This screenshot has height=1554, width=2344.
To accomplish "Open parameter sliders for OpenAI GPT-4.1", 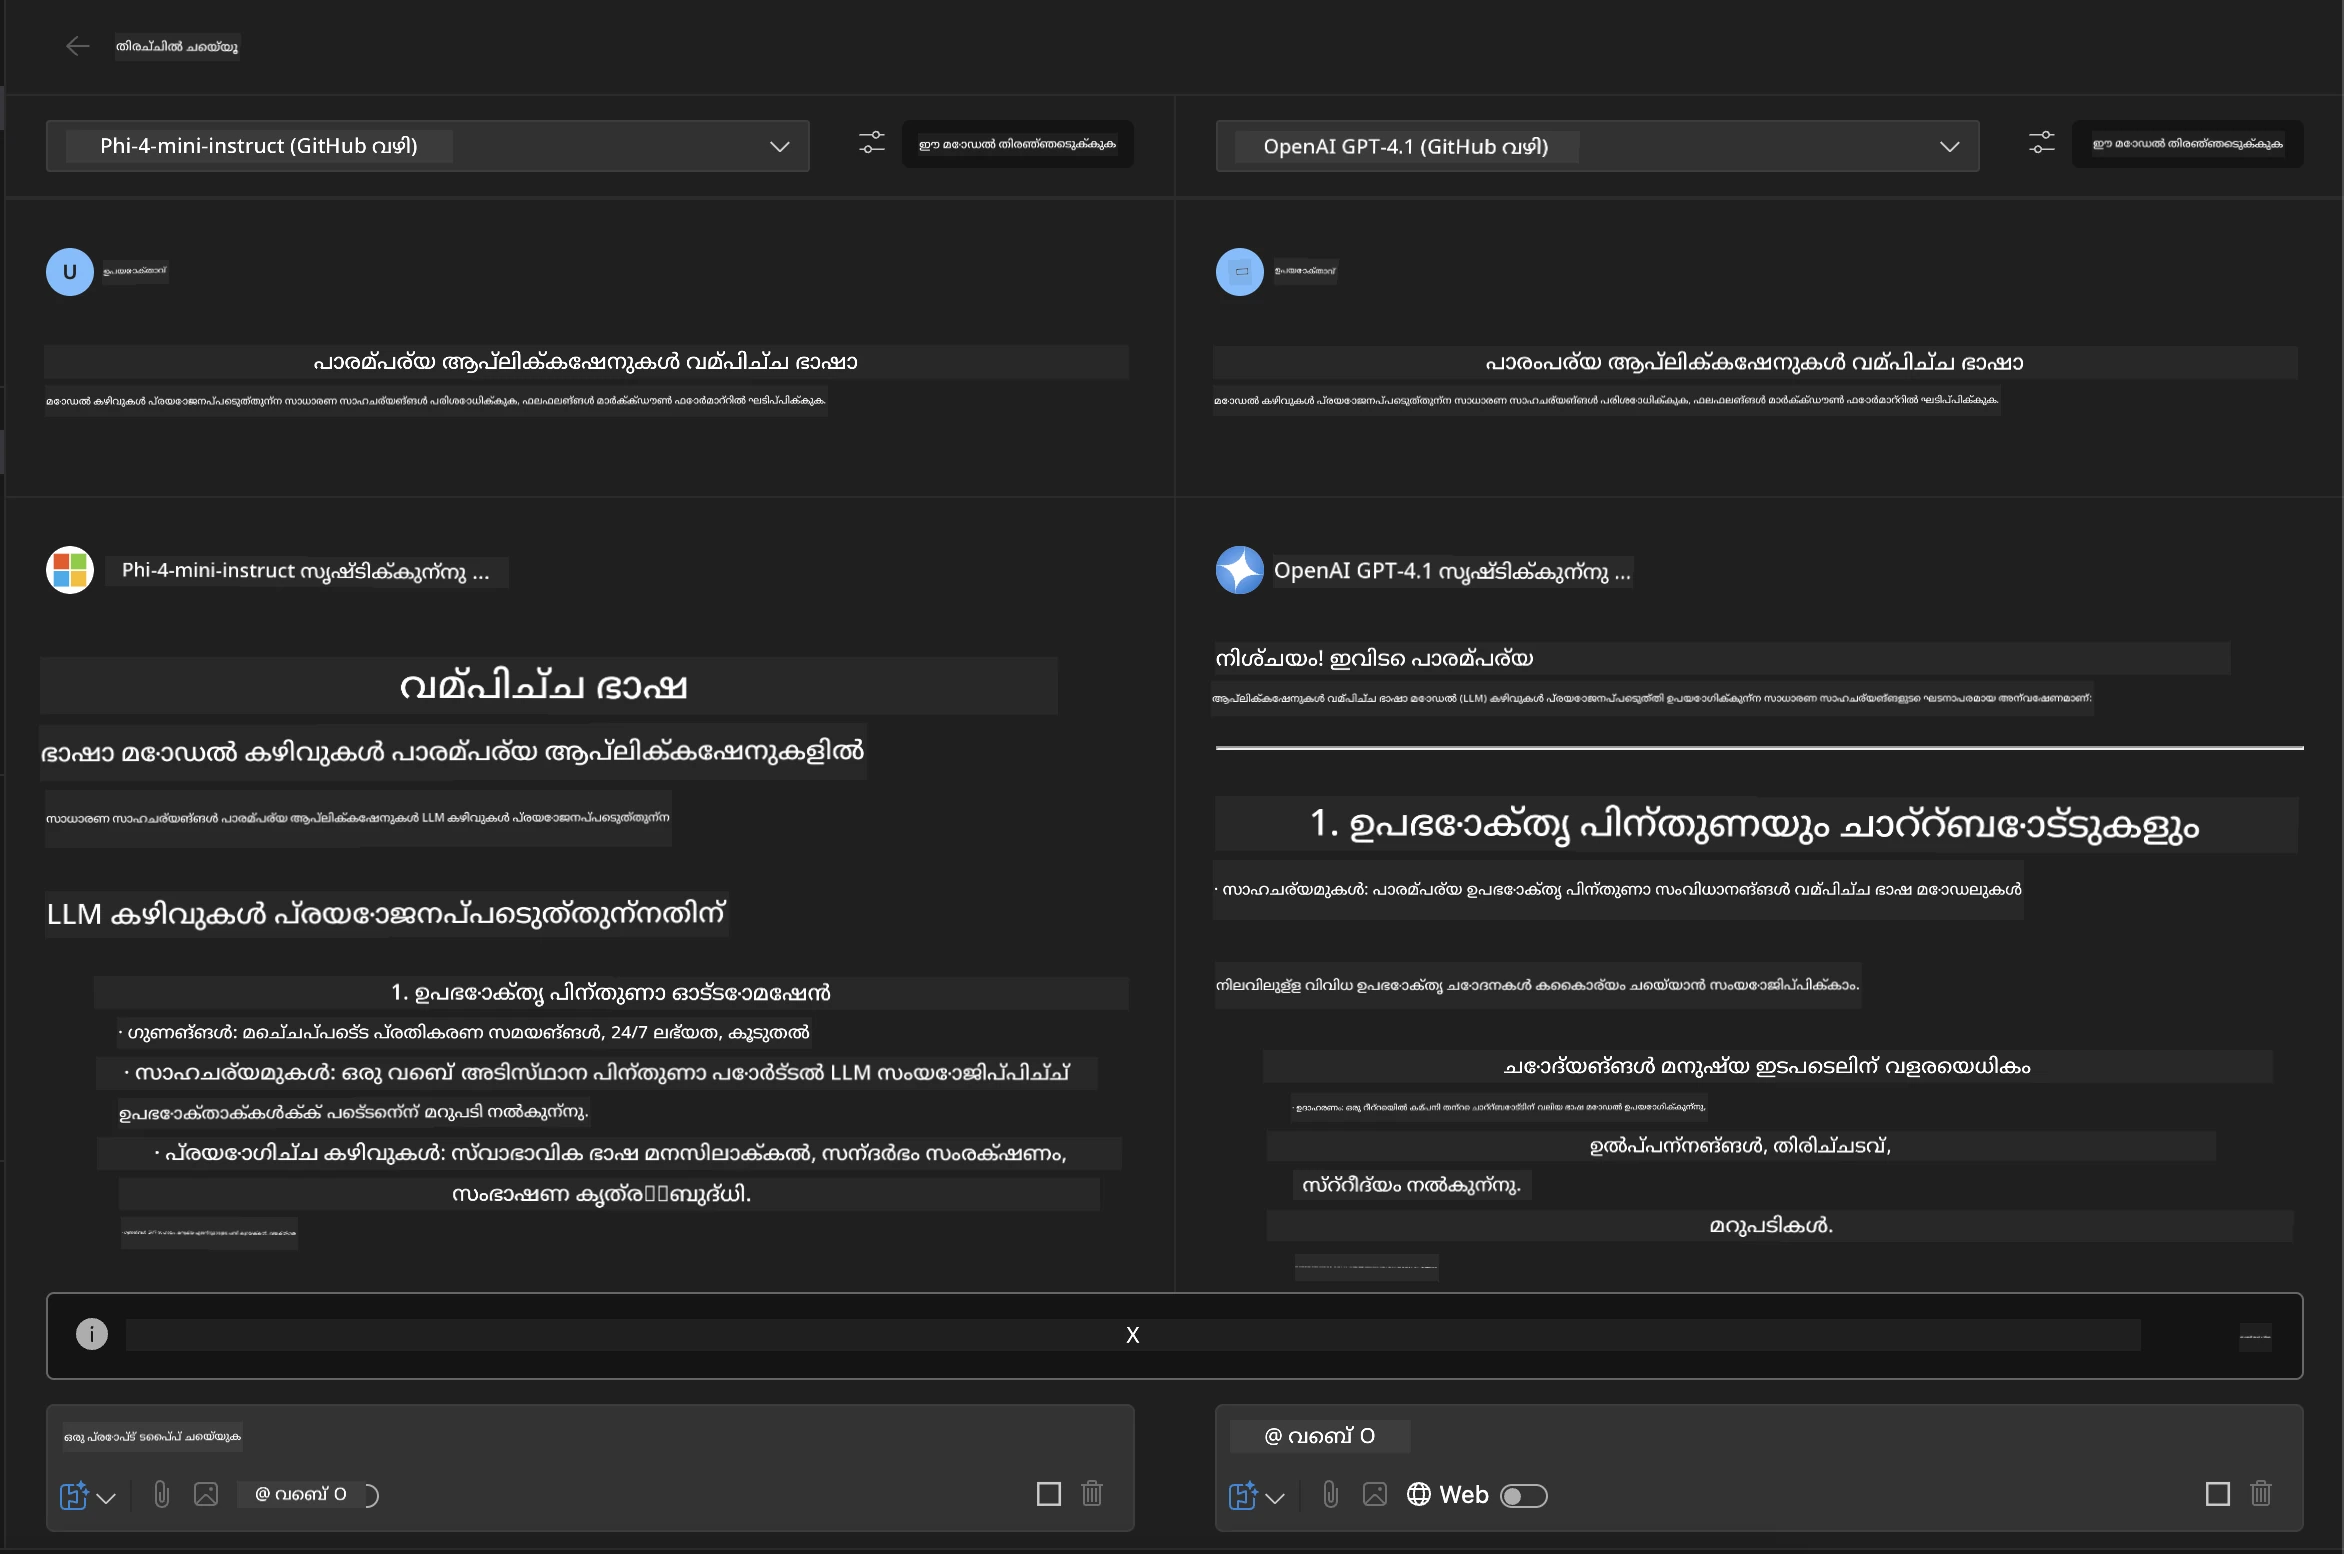I will coord(2042,143).
